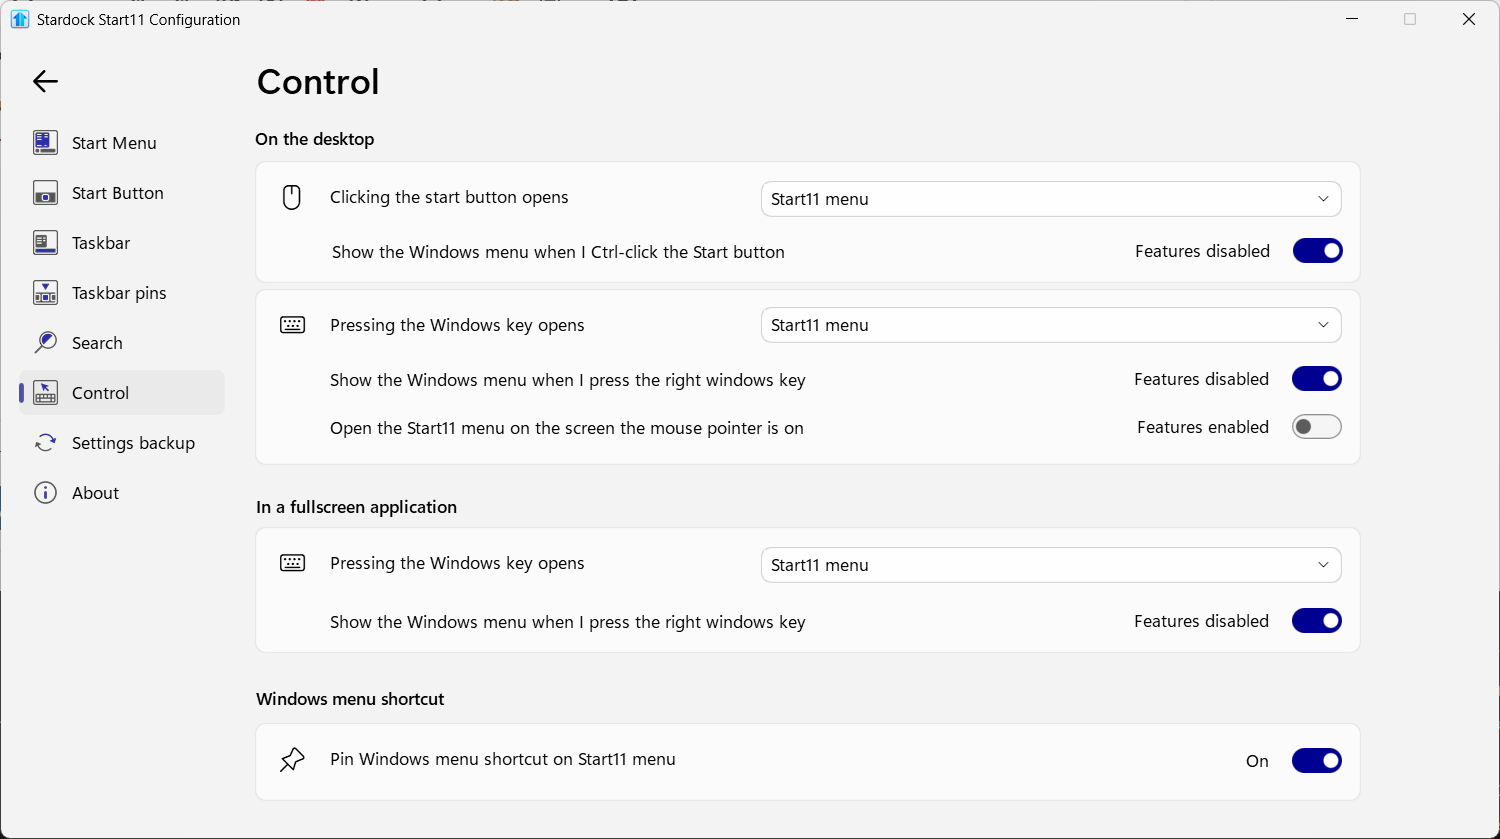Open the Start Menu settings page
Image resolution: width=1500 pixels, height=839 pixels.
(x=122, y=143)
